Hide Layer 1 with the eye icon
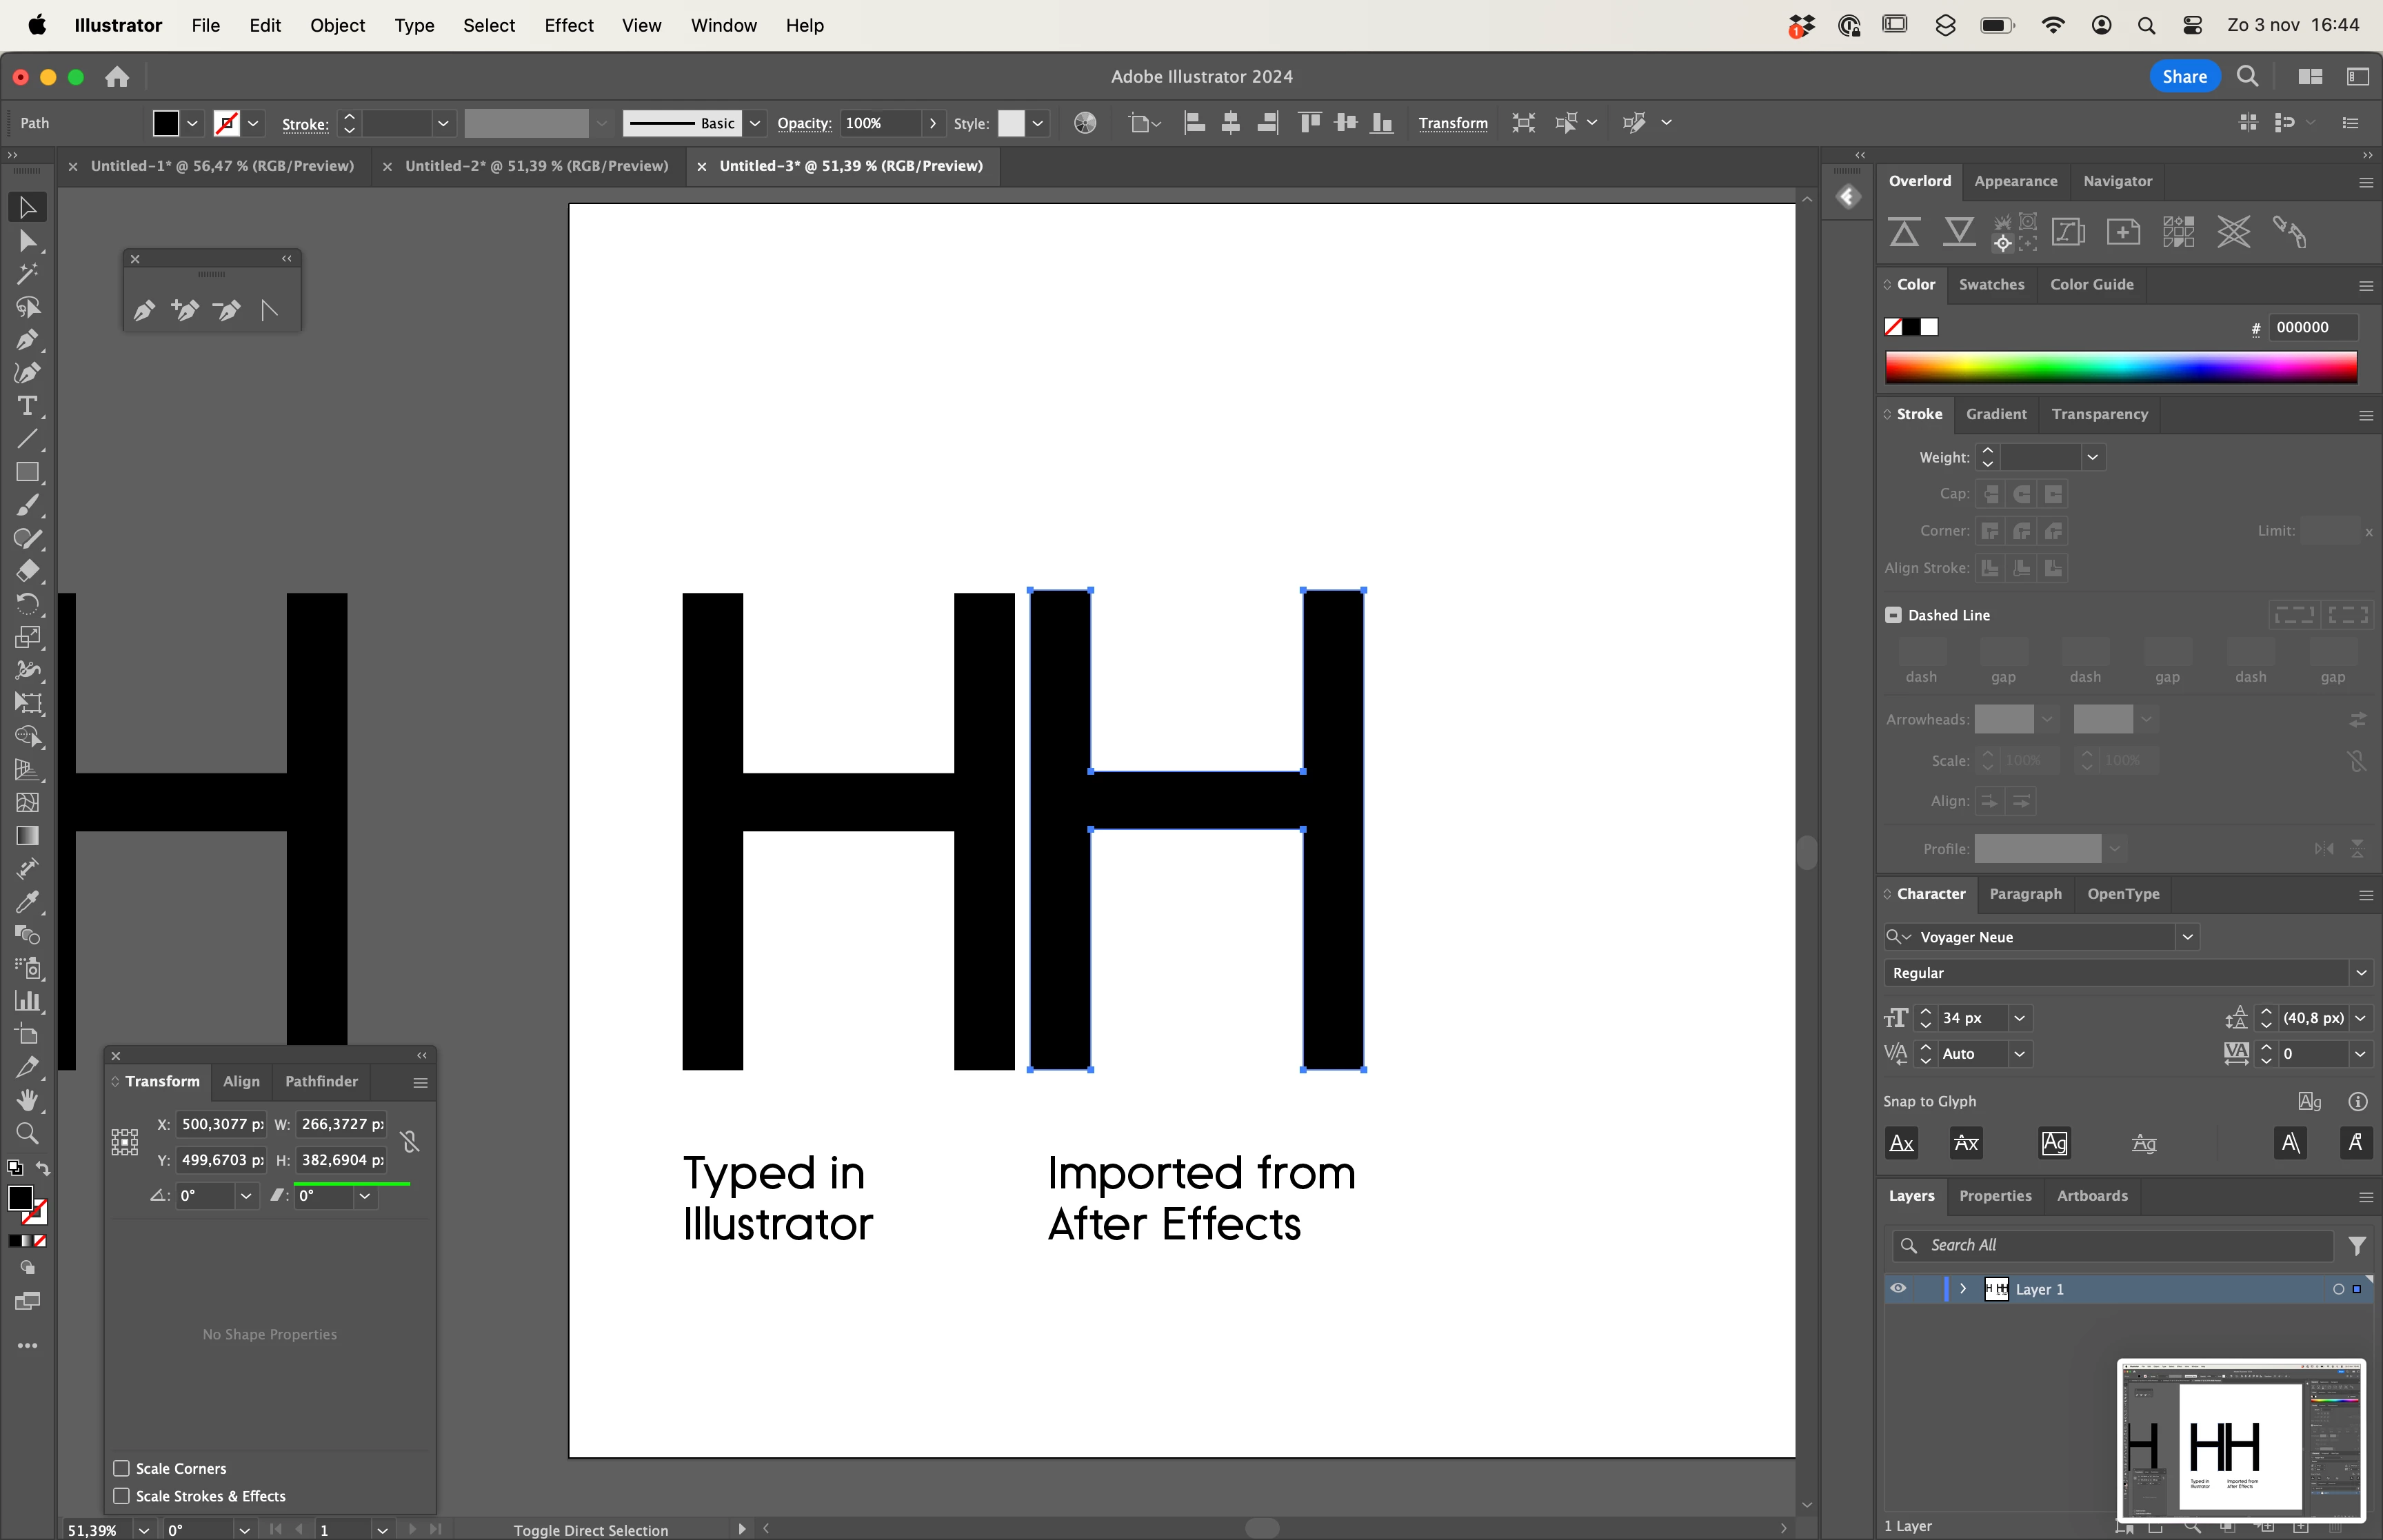 pyautogui.click(x=1898, y=1289)
